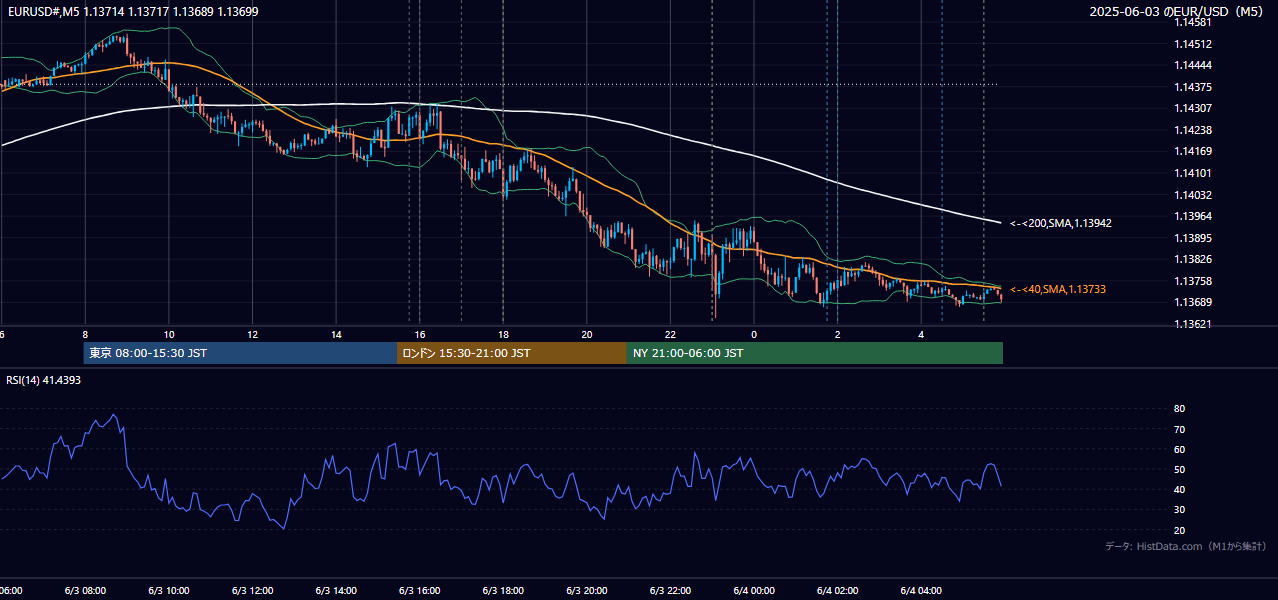This screenshot has width=1278, height=600.
Task: Click the RSI(14) 41.4393 label
Action: click(x=44, y=380)
